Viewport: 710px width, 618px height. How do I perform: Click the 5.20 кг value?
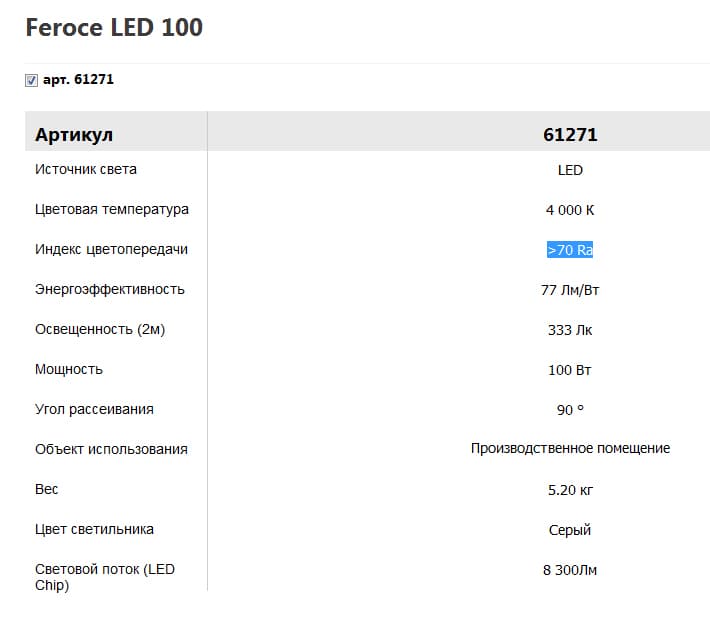[x=570, y=490]
